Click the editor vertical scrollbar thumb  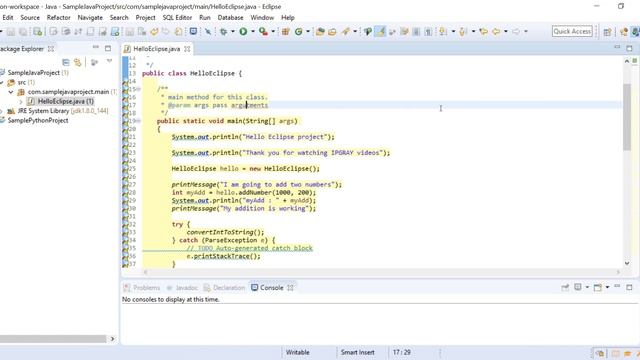[x=627, y=117]
